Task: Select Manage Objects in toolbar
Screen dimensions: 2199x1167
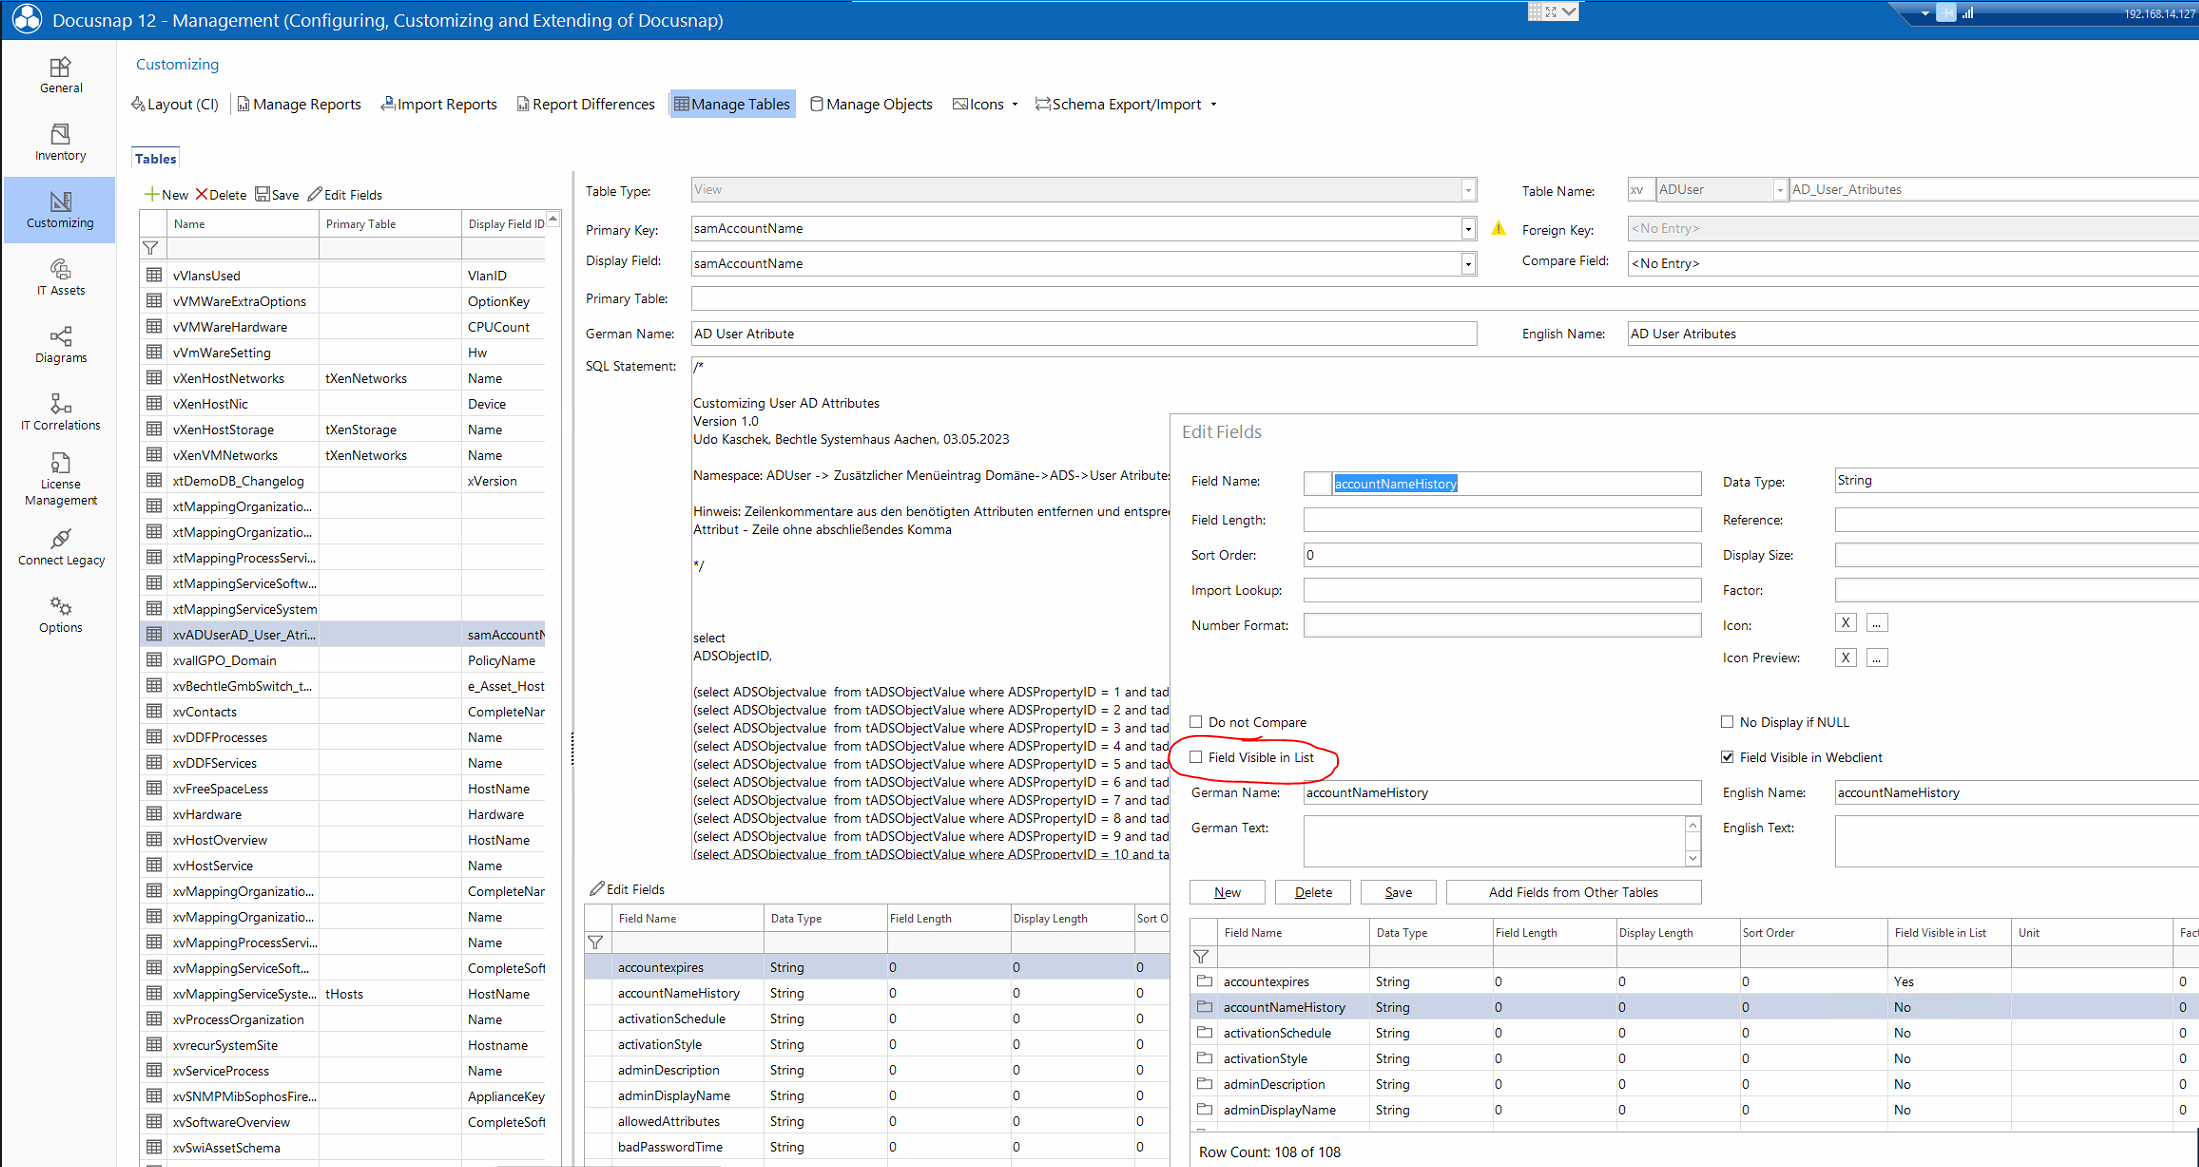Action: [870, 104]
